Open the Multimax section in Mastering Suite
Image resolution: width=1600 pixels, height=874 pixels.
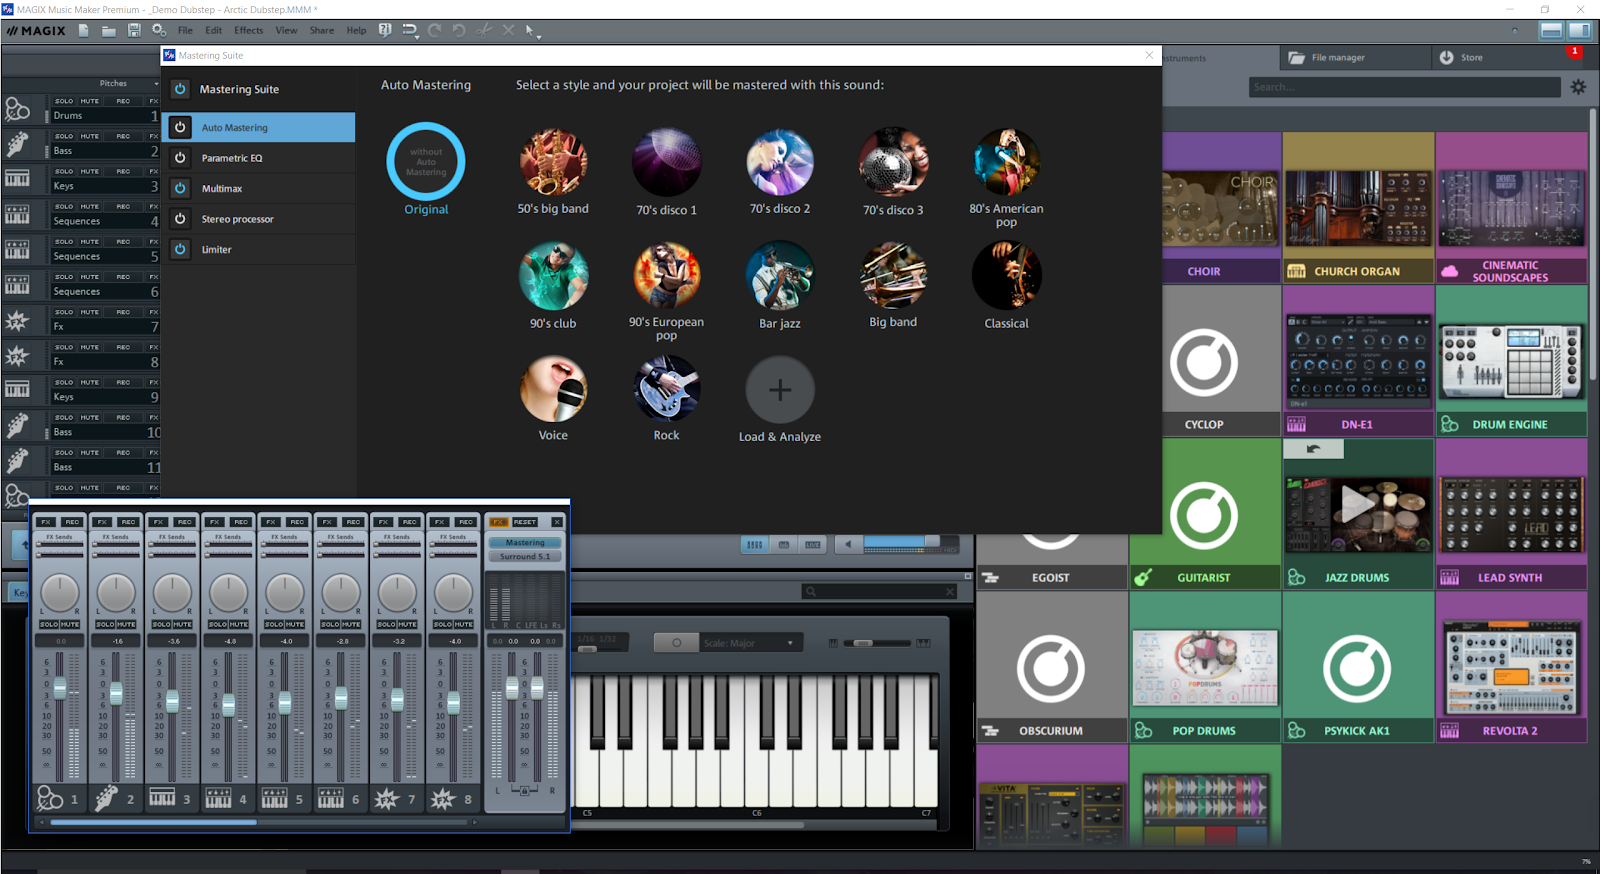point(259,188)
